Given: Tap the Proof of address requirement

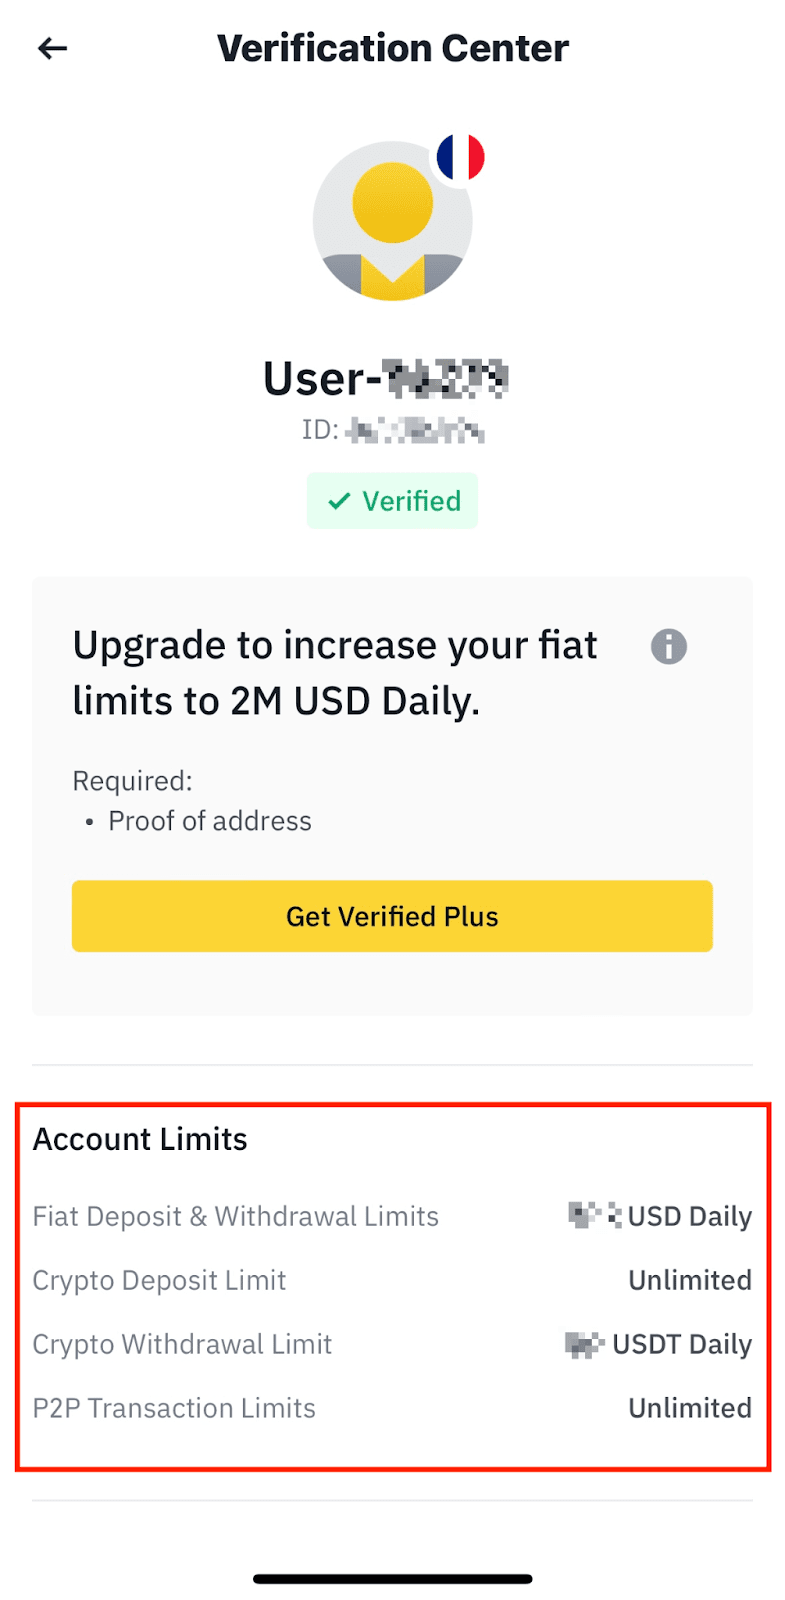Looking at the screenshot, I should tap(210, 822).
